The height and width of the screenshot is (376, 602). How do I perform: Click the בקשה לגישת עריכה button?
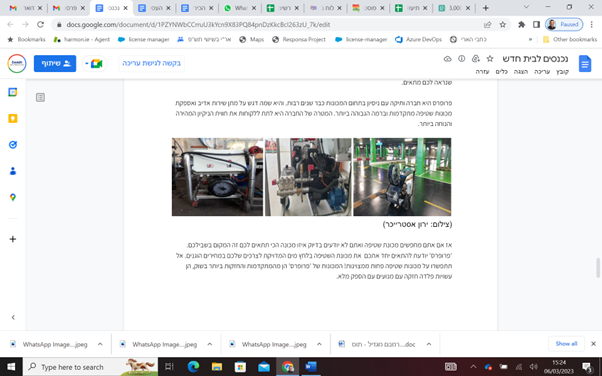point(151,63)
